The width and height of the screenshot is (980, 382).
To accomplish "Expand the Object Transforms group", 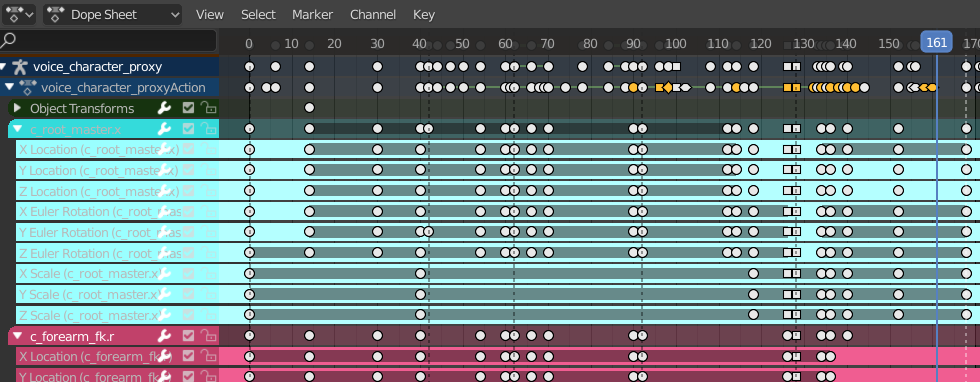I will click(18, 108).
